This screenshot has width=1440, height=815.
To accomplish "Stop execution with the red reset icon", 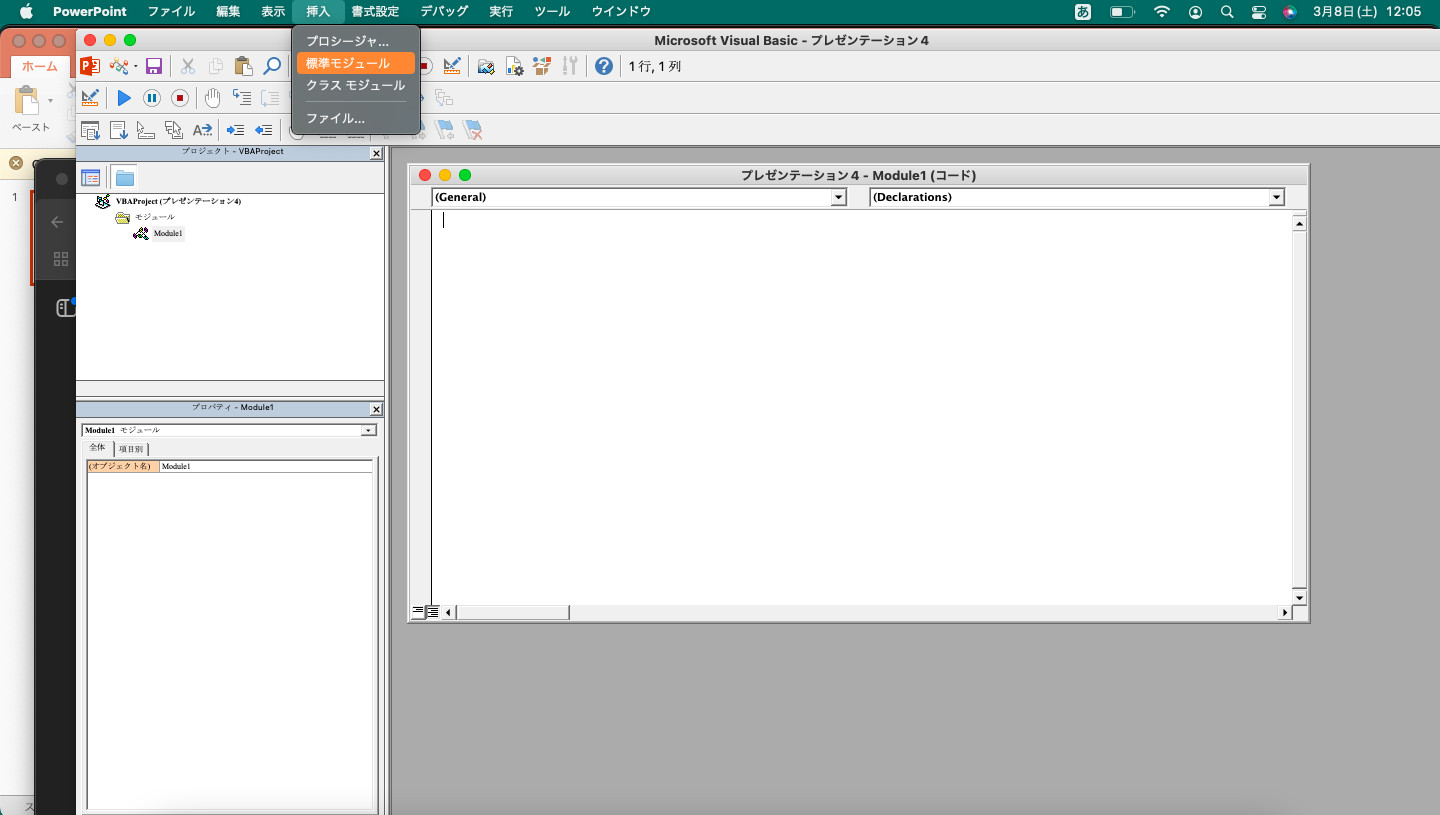I will pyautogui.click(x=180, y=98).
